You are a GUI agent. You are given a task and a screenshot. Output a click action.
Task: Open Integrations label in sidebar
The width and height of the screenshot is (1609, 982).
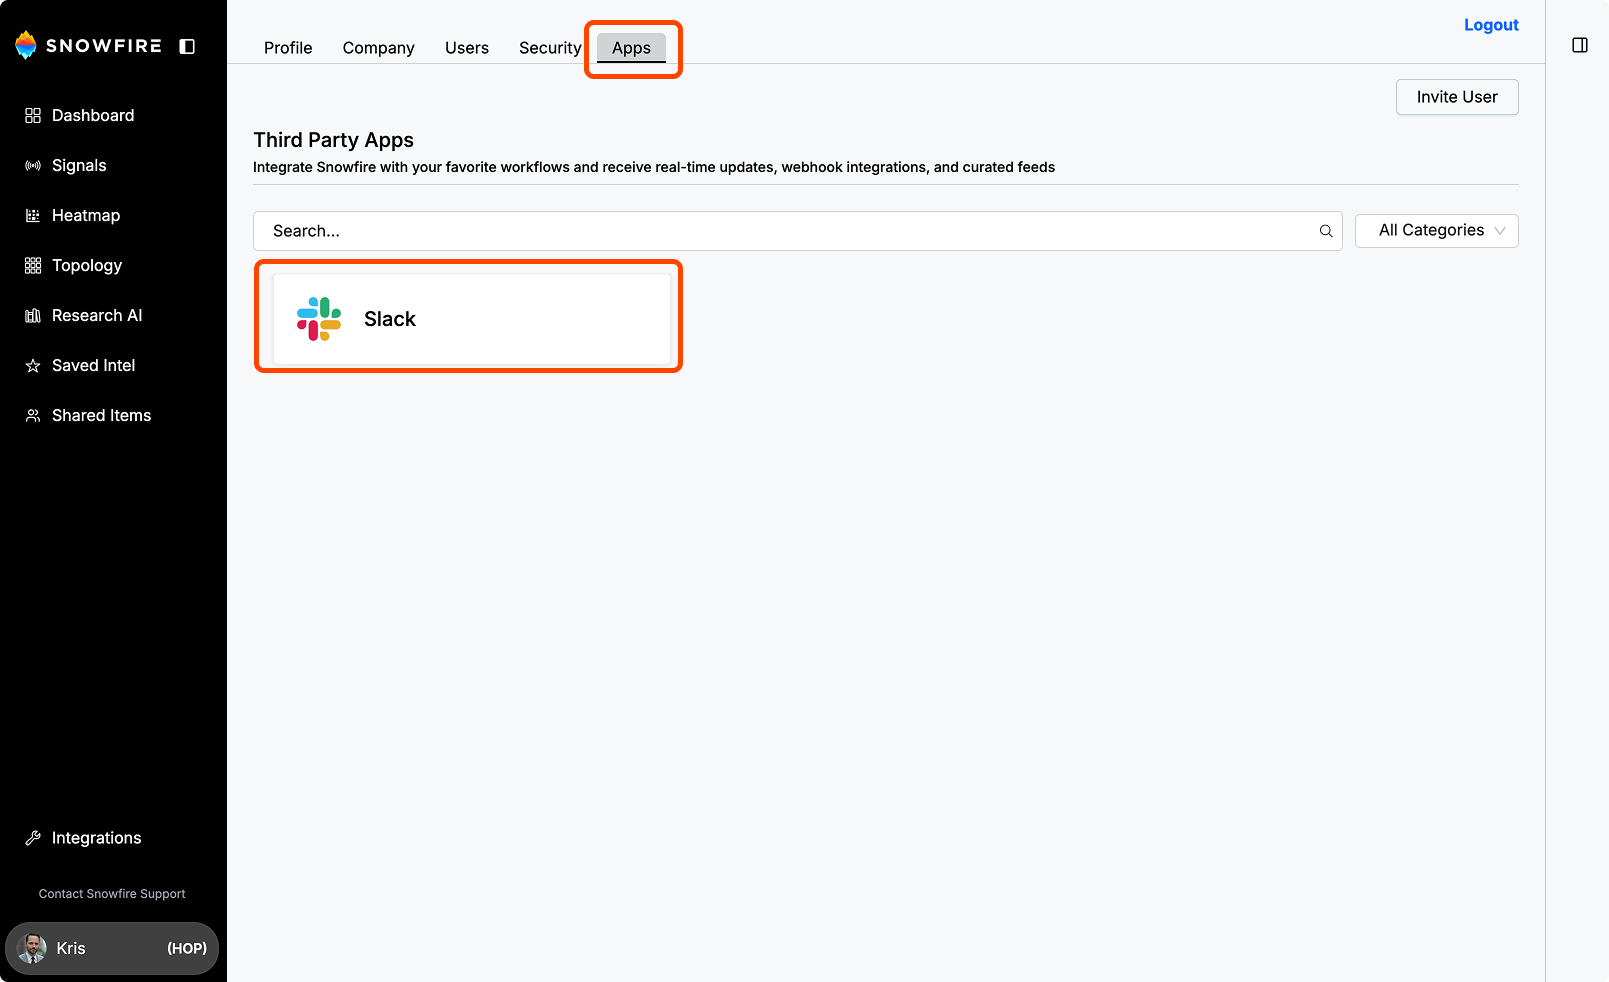[x=96, y=838]
